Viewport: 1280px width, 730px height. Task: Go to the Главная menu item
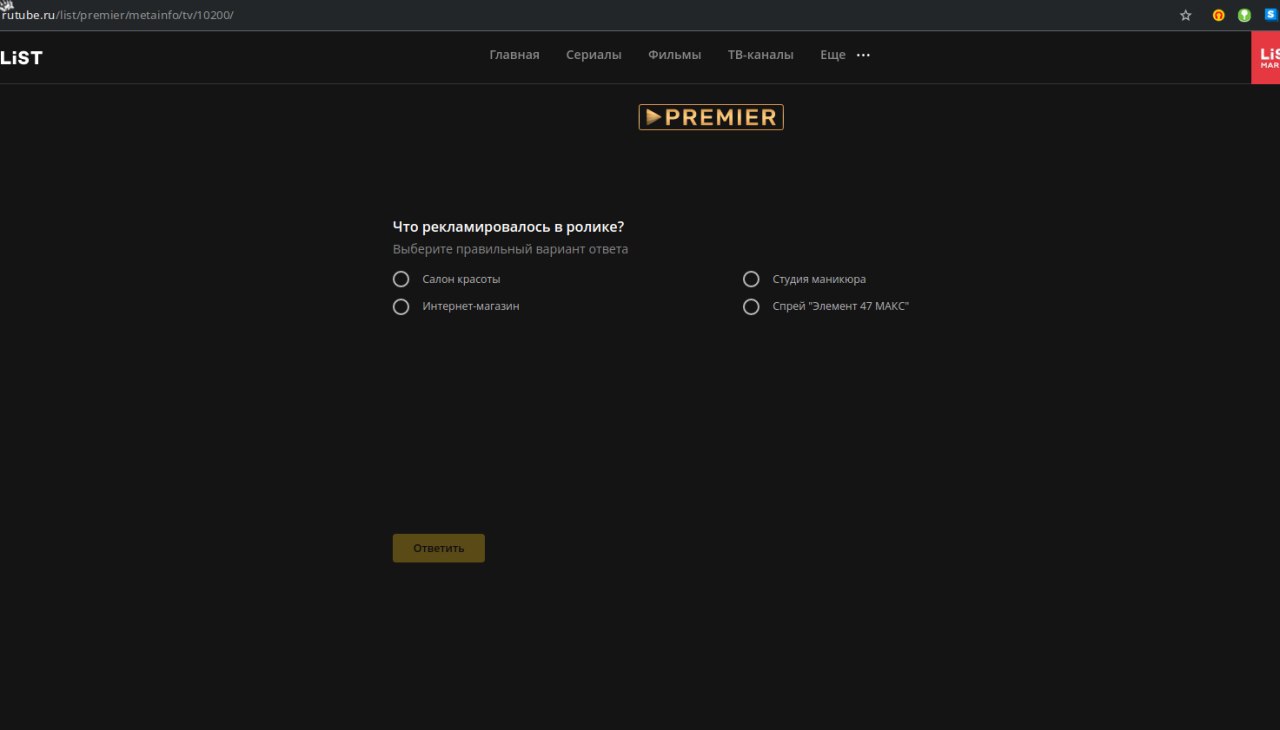[514, 55]
